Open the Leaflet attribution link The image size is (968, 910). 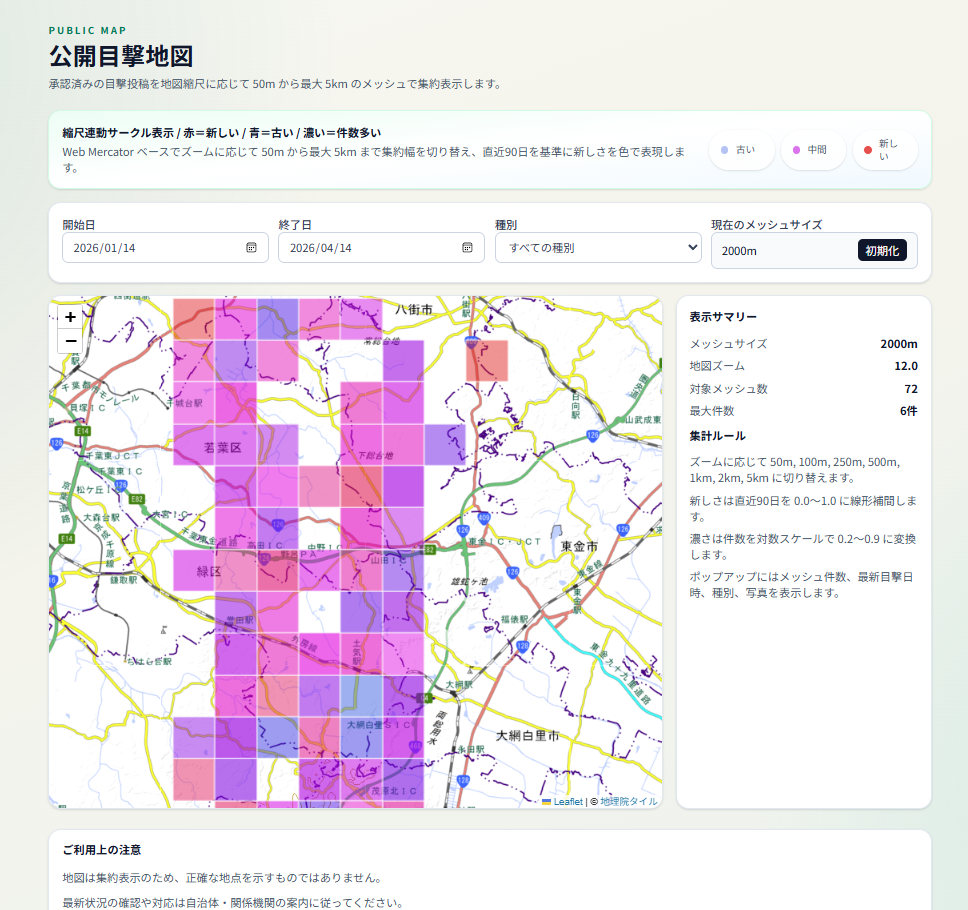coord(568,801)
